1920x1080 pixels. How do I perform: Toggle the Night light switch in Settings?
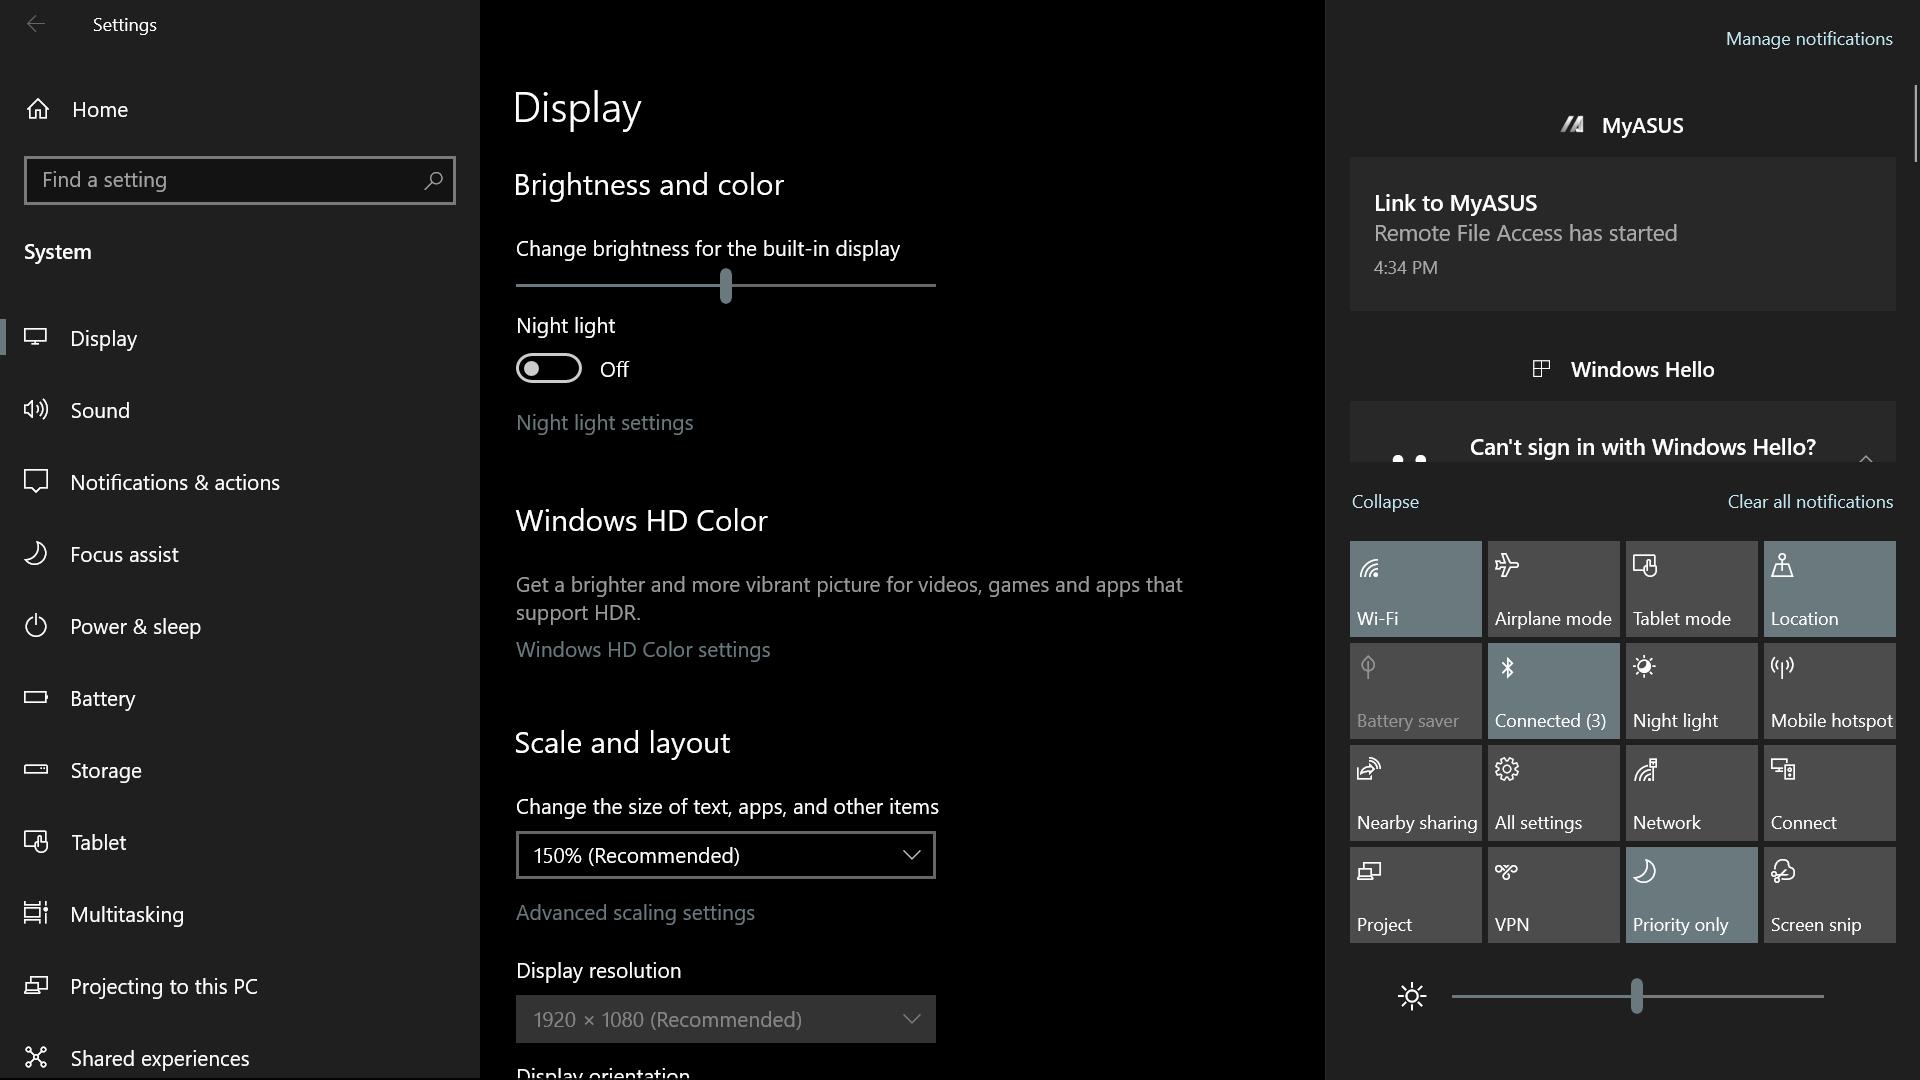click(548, 368)
